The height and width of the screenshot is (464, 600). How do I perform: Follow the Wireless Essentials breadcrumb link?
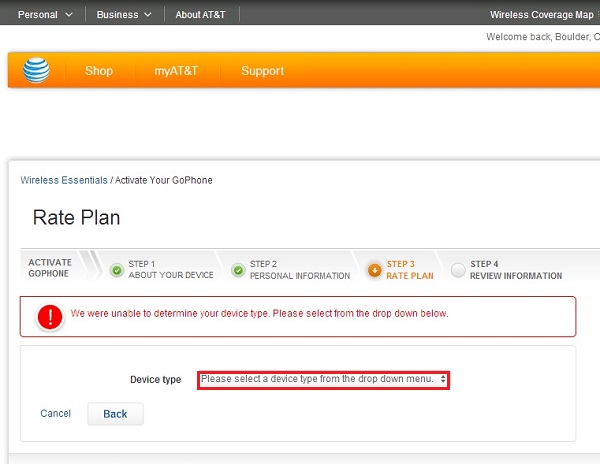tap(64, 180)
